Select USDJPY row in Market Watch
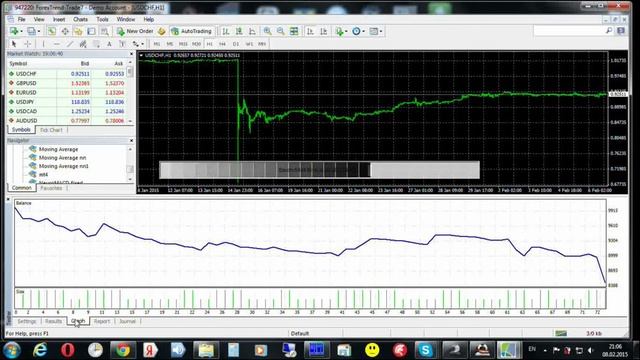Viewport: 640px width, 360px height. click(68, 102)
